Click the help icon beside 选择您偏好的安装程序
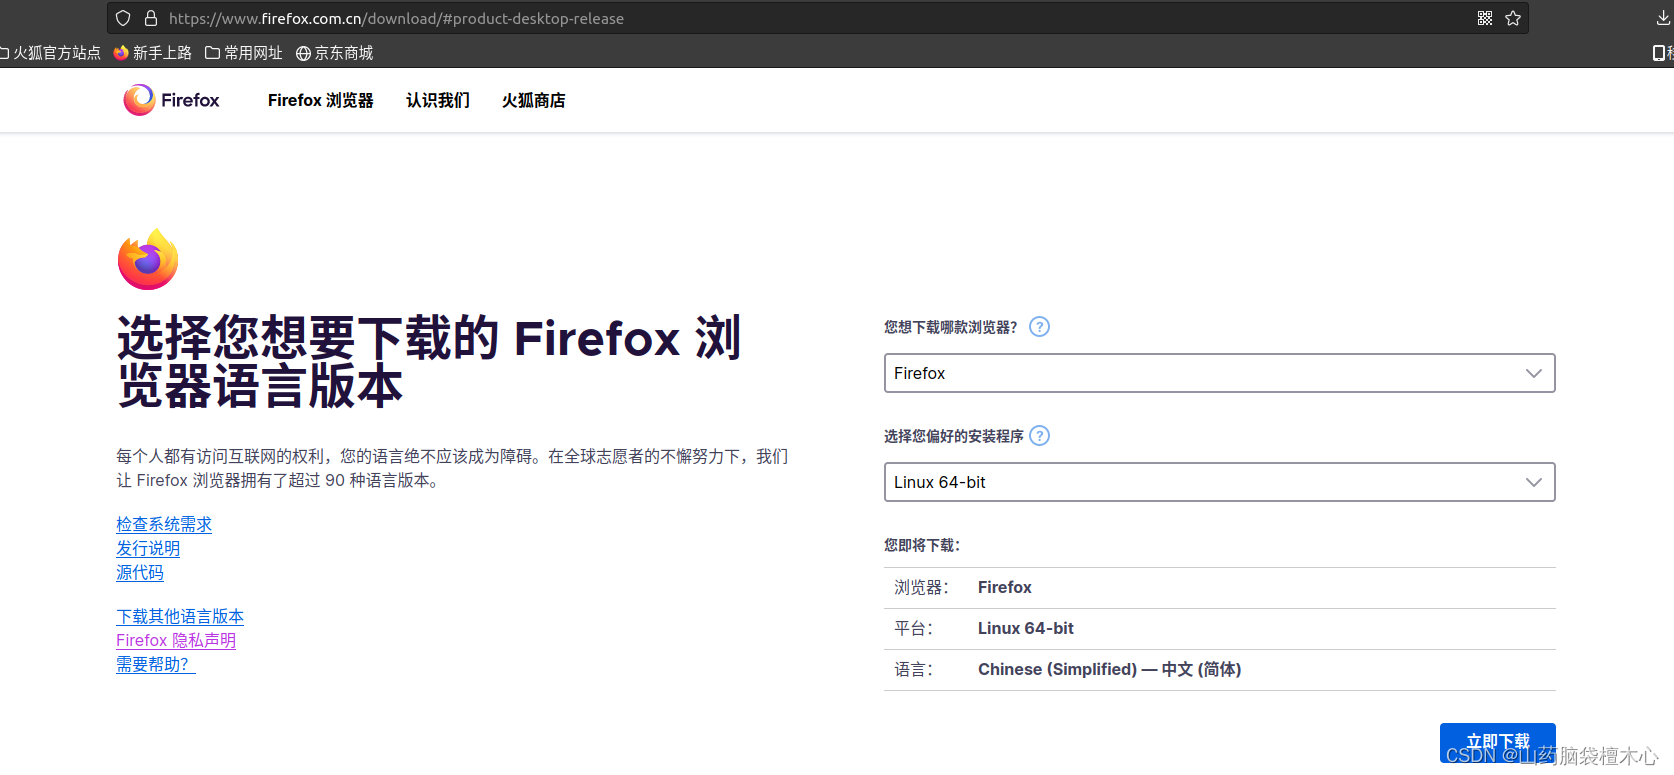 pos(1040,436)
